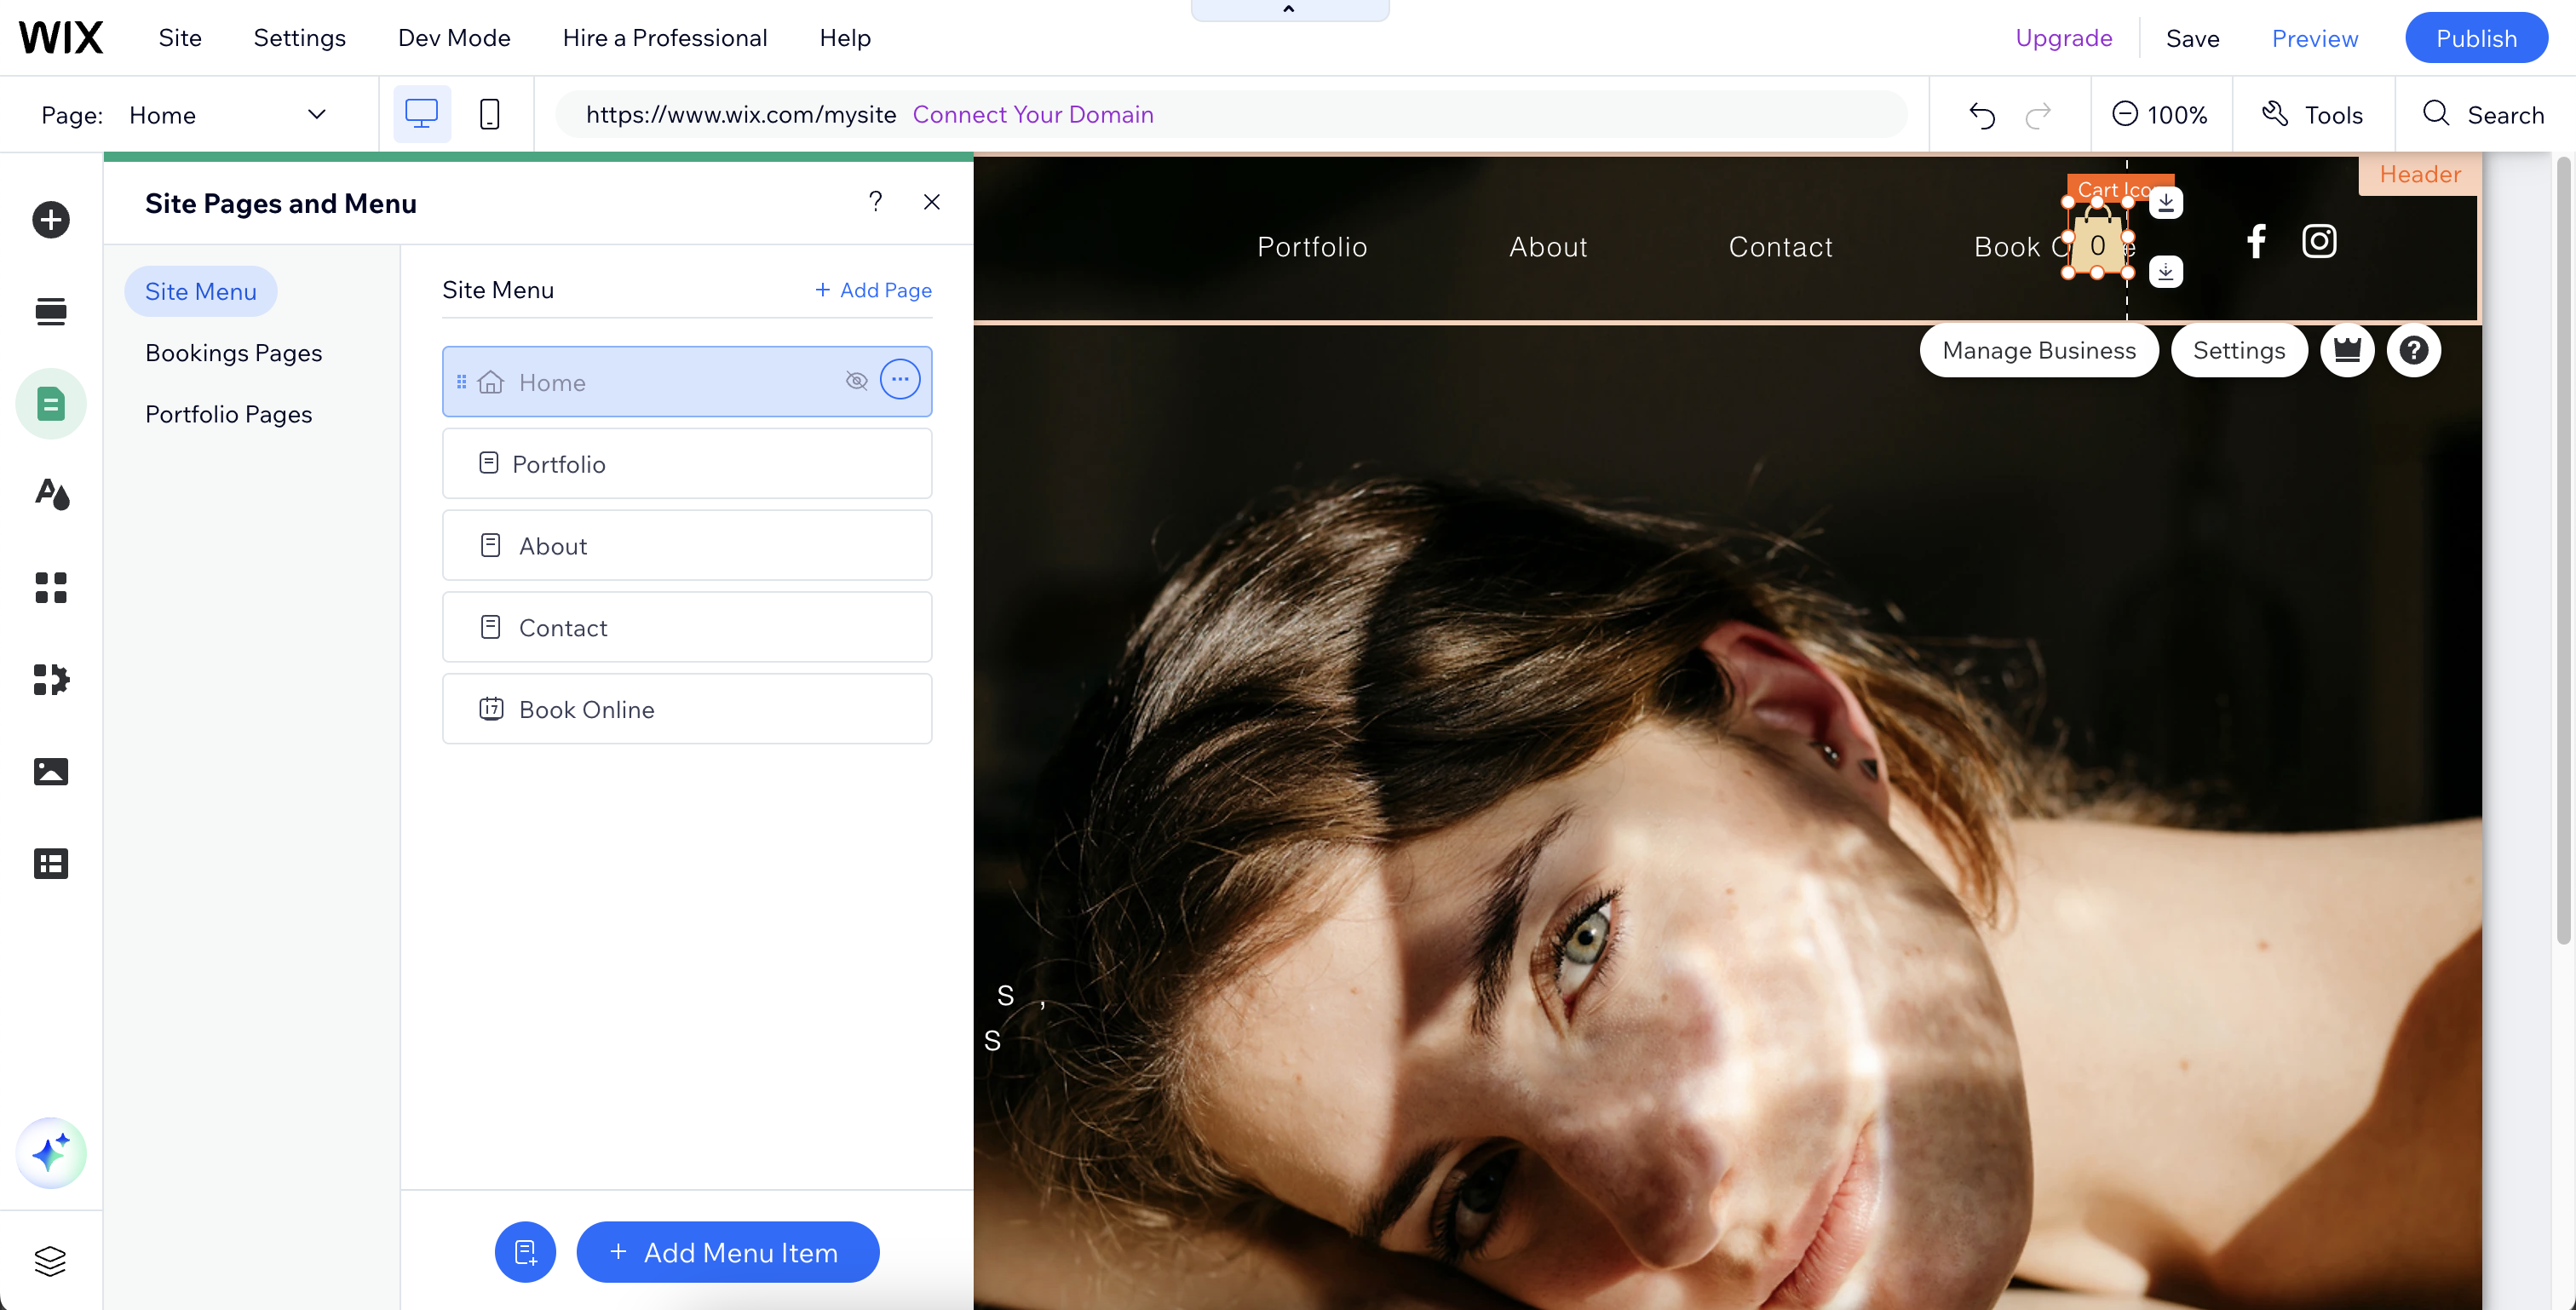Open the Site Design icon in sidebar

(x=51, y=495)
